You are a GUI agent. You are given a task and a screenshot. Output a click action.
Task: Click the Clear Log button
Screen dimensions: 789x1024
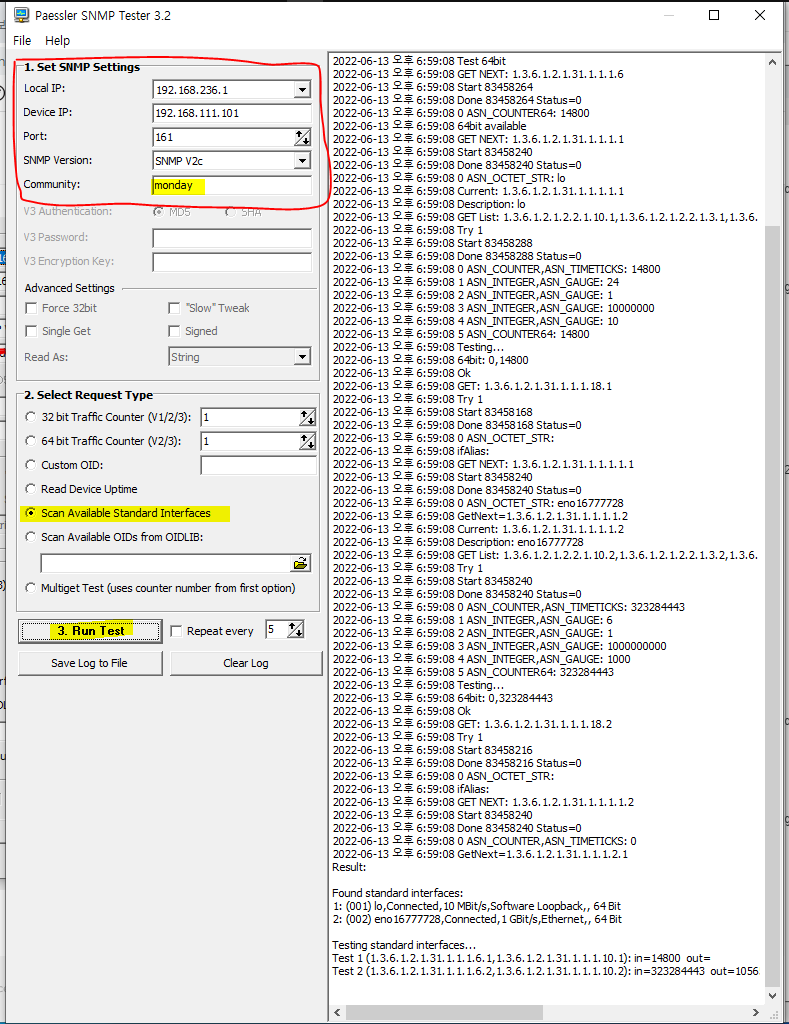[246, 663]
